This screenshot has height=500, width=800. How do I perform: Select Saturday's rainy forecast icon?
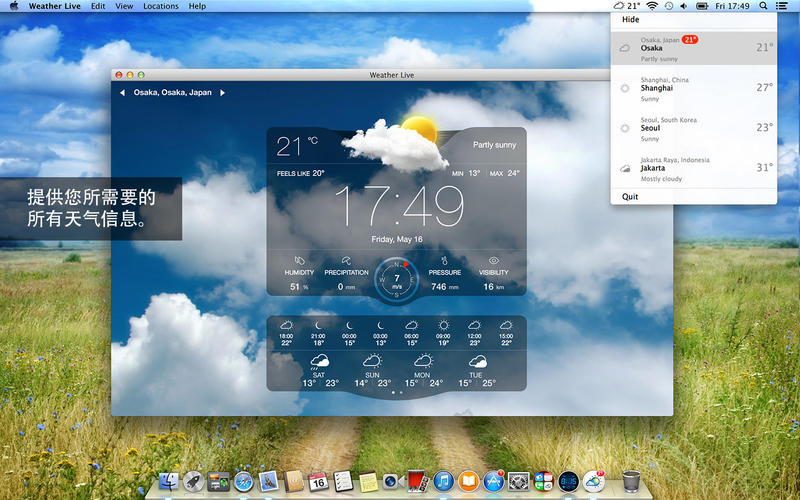pyautogui.click(x=319, y=361)
